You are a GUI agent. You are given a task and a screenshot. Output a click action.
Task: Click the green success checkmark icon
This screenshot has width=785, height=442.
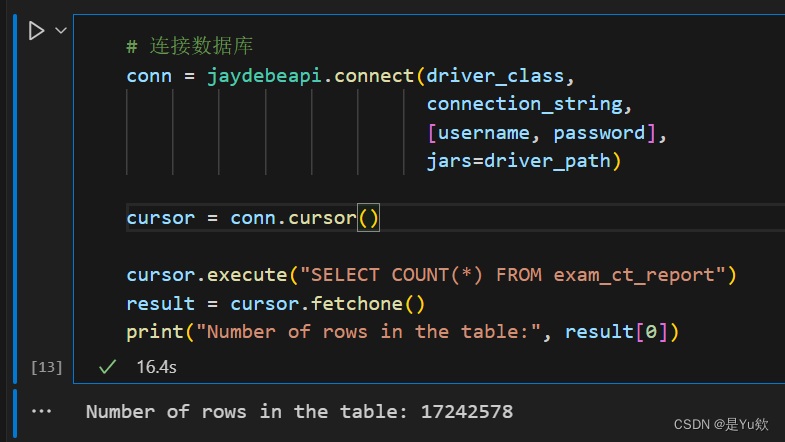pyautogui.click(x=107, y=368)
